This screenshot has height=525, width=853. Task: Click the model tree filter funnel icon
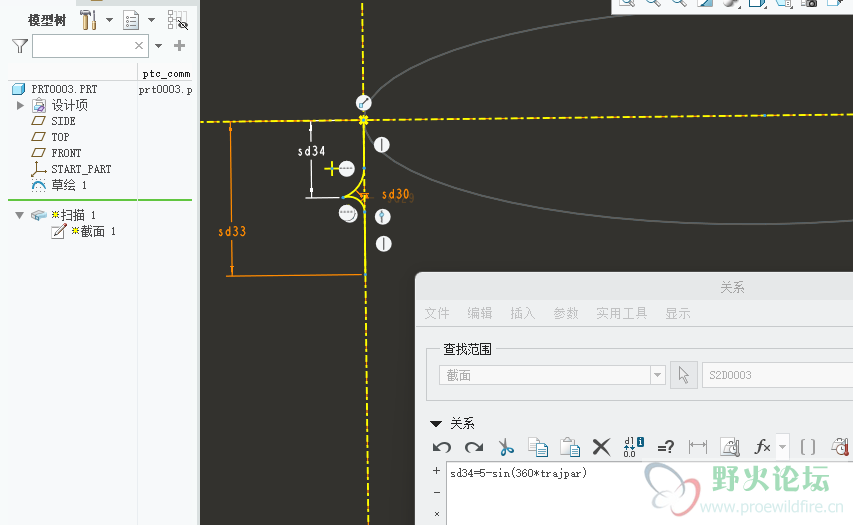[x=20, y=46]
